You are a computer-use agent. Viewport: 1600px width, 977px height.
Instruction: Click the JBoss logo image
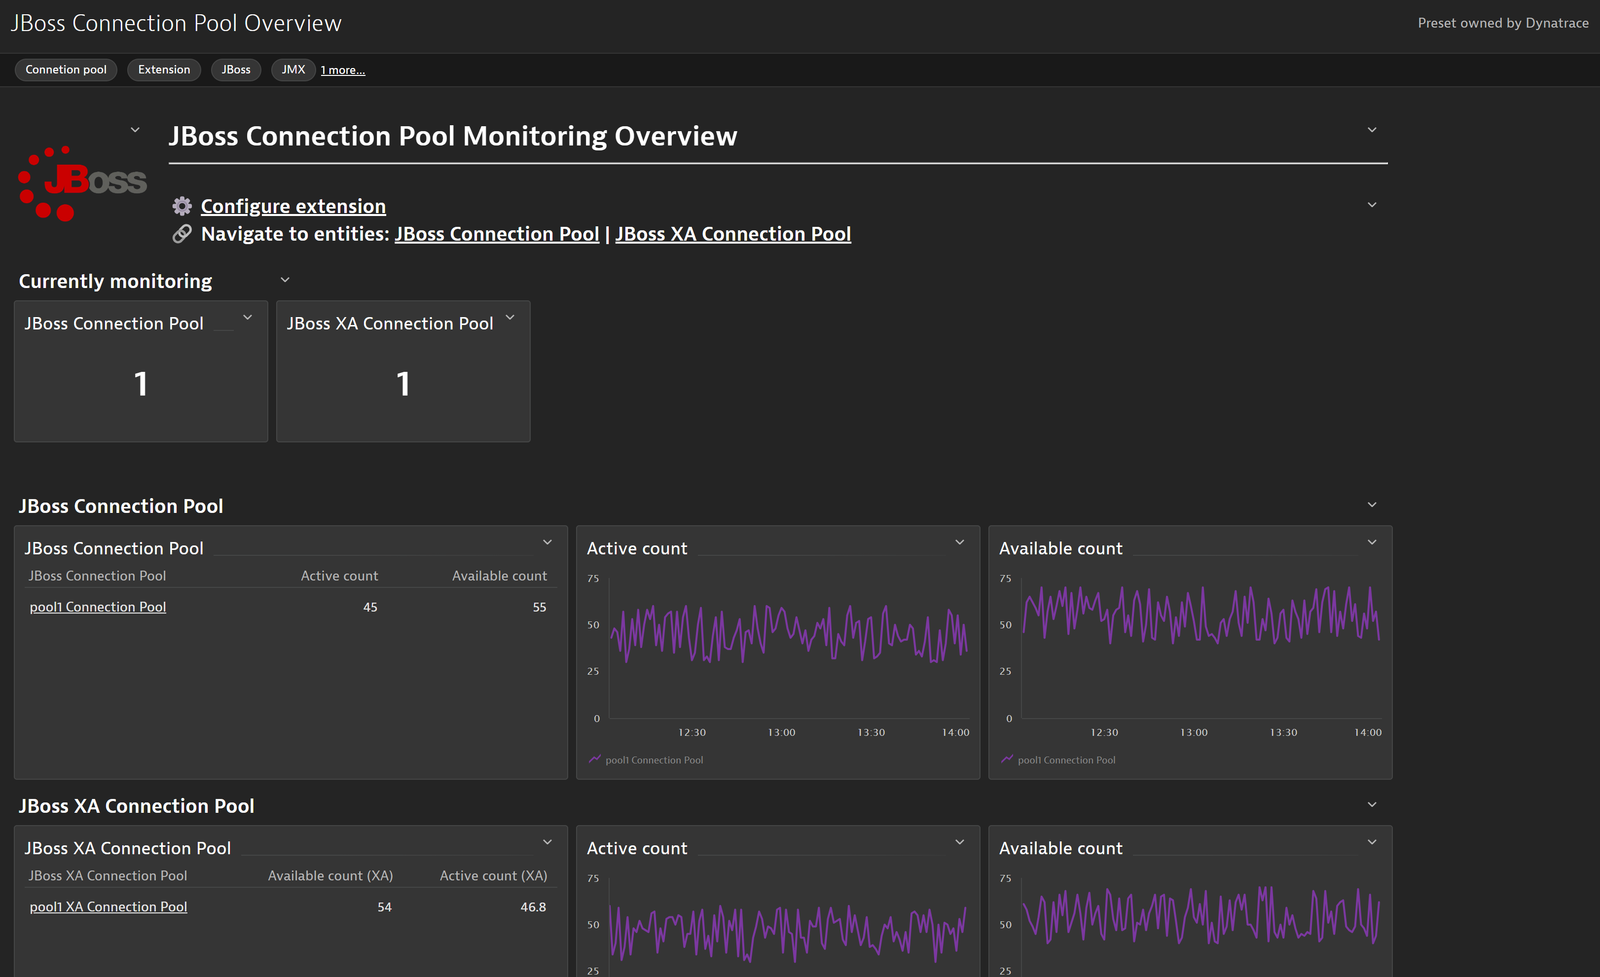pos(82,183)
